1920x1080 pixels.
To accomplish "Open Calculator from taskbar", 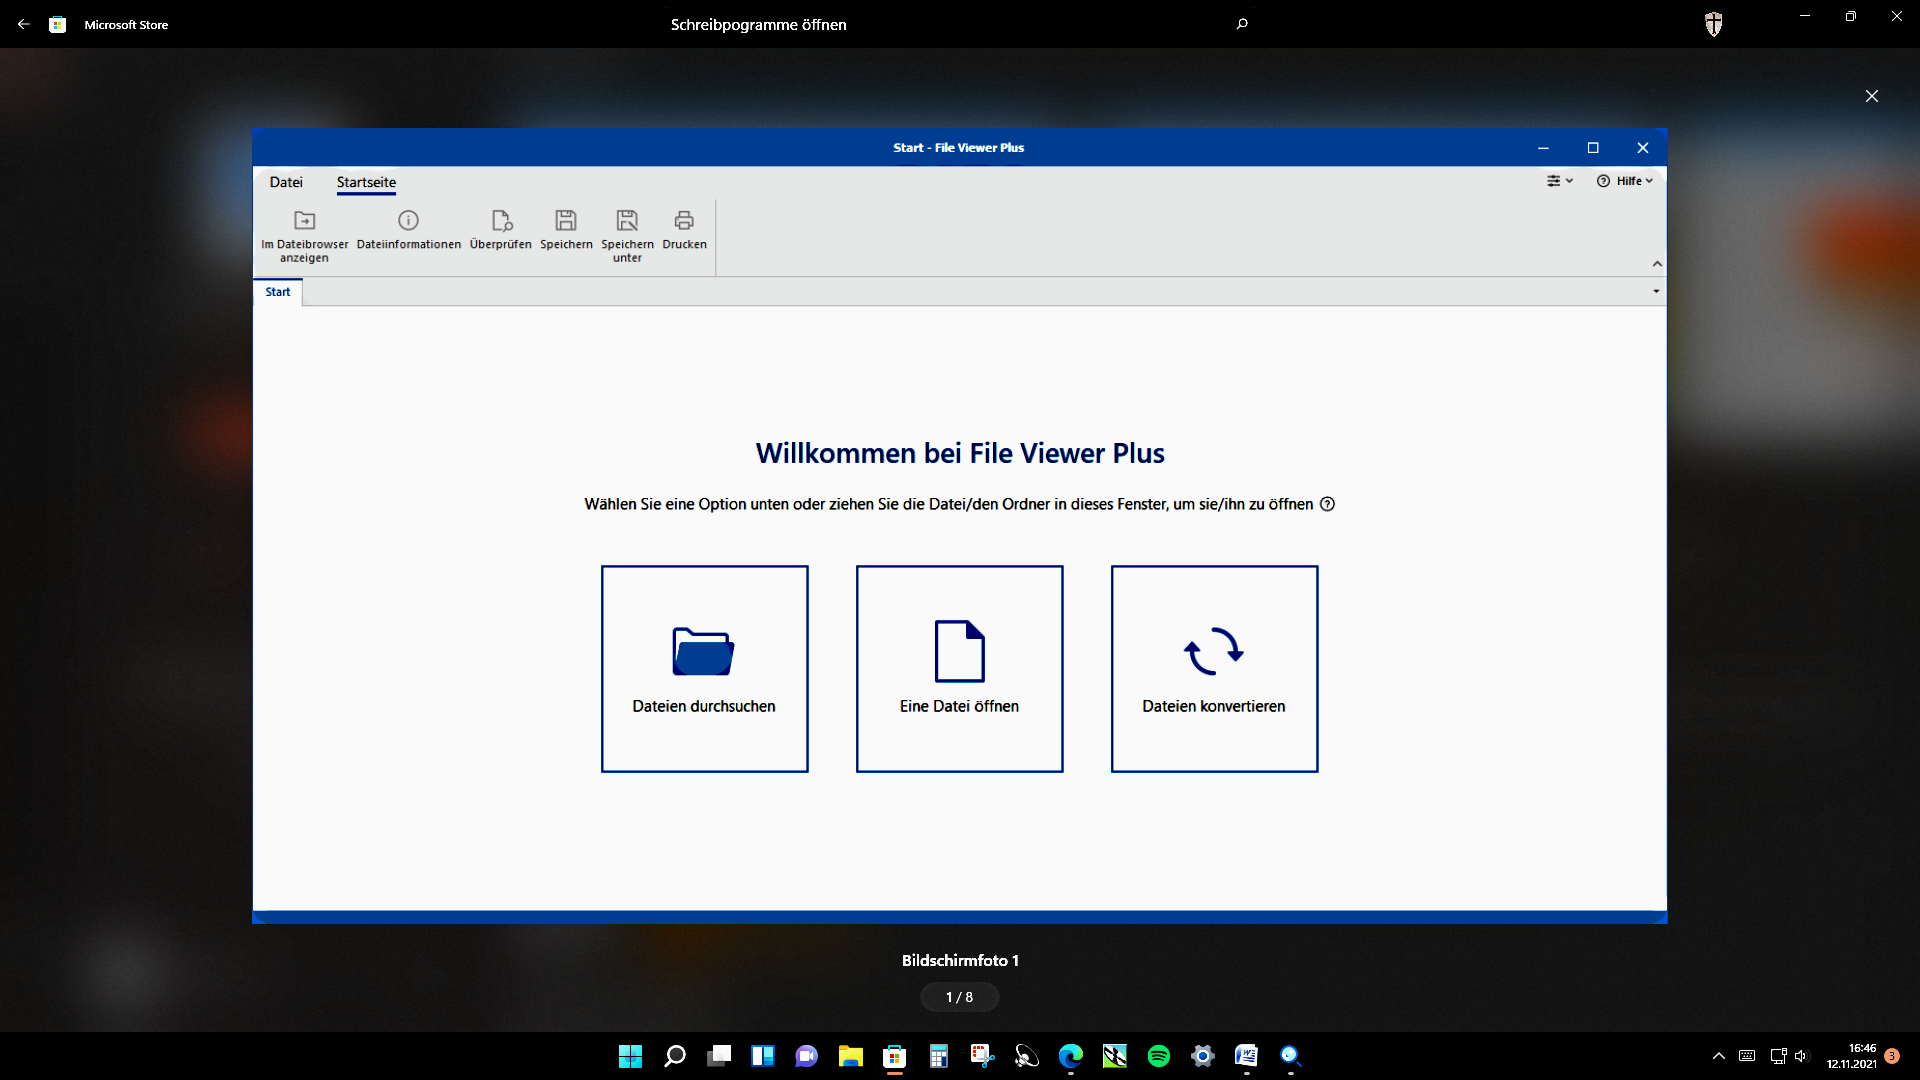I will pos(939,1056).
